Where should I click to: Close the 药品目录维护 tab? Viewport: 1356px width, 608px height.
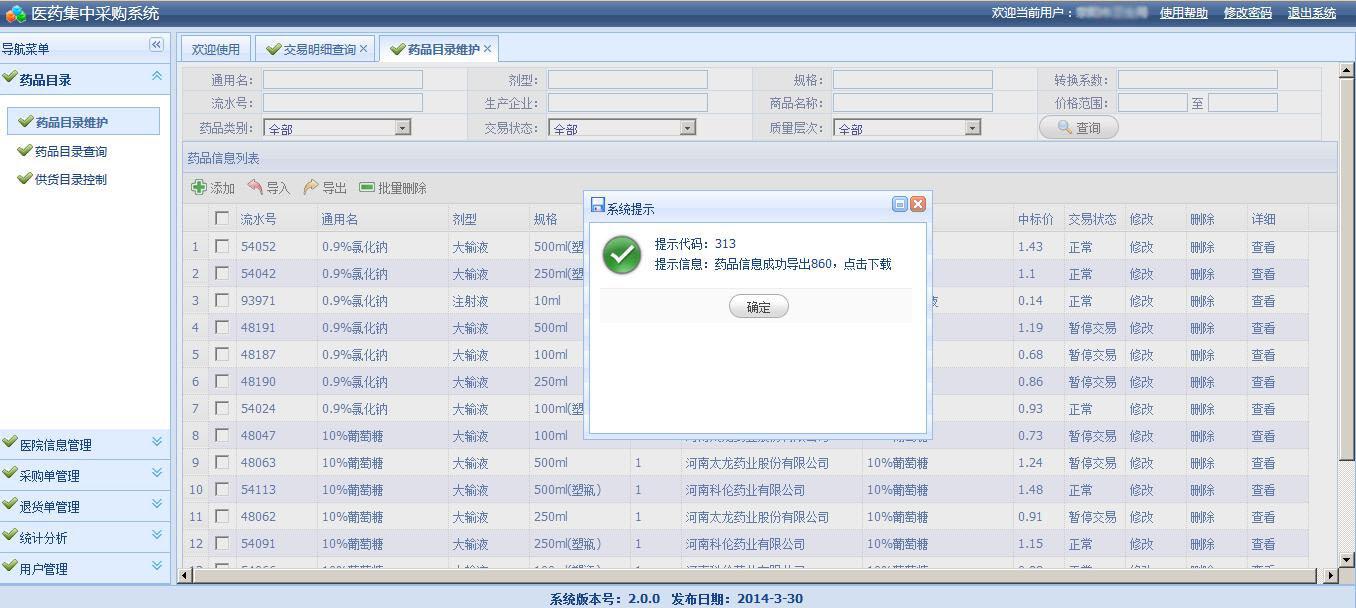point(488,49)
